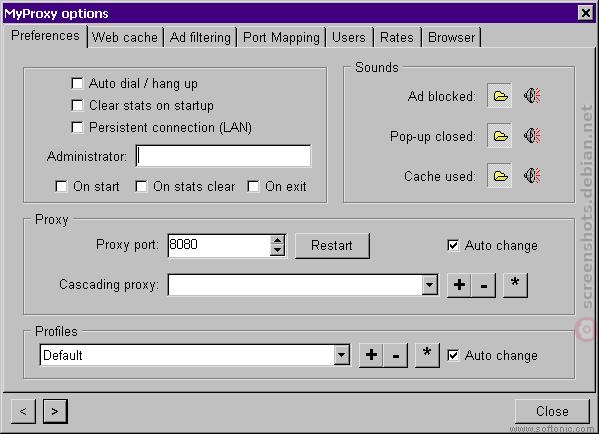
Task: Play the Cache used sound
Action: point(532,176)
